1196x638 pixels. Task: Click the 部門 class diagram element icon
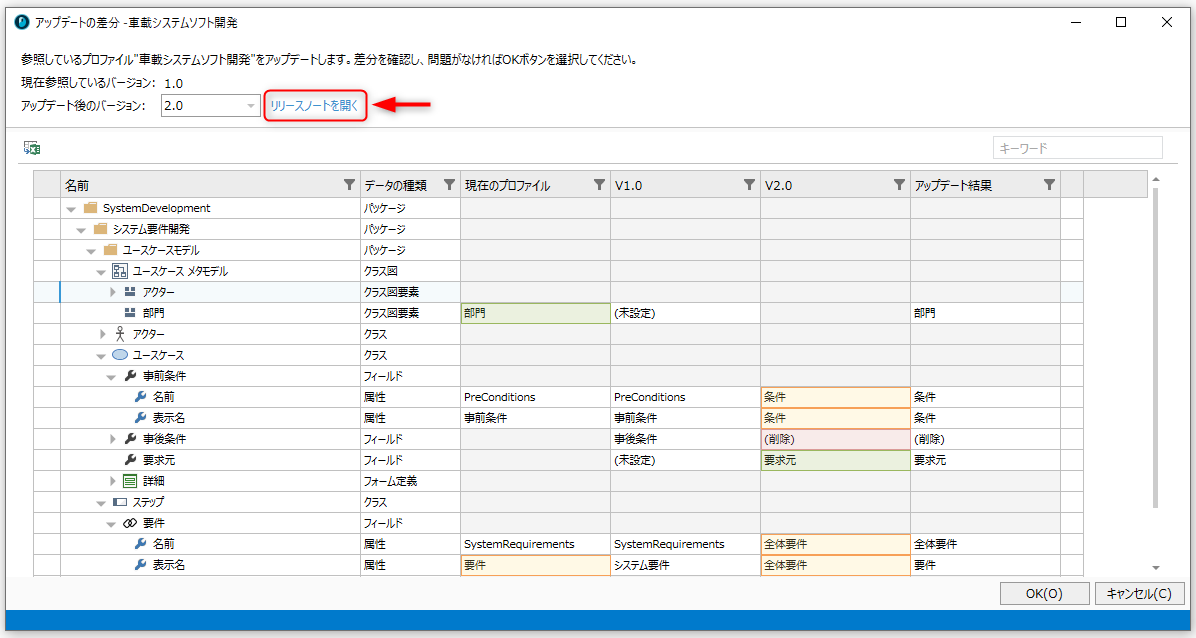pyautogui.click(x=130, y=313)
